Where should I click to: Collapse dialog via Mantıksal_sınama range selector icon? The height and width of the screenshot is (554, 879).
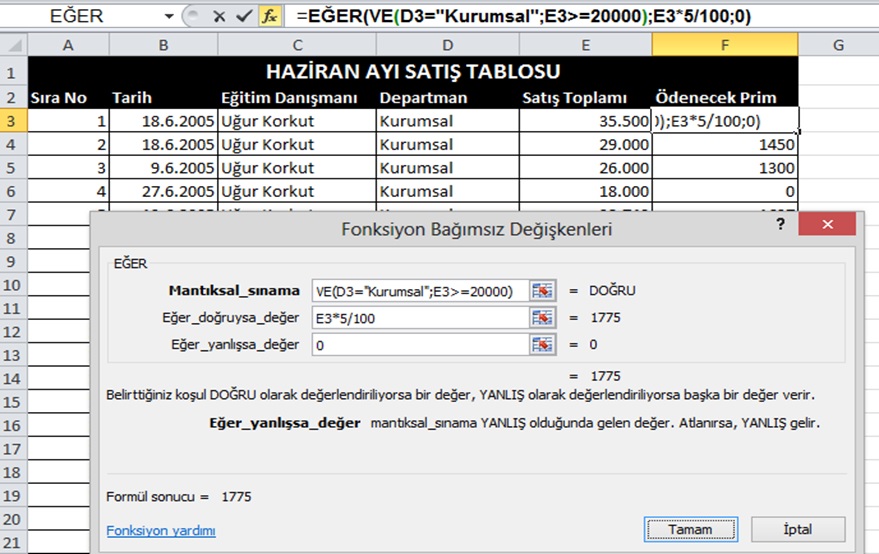[542, 290]
